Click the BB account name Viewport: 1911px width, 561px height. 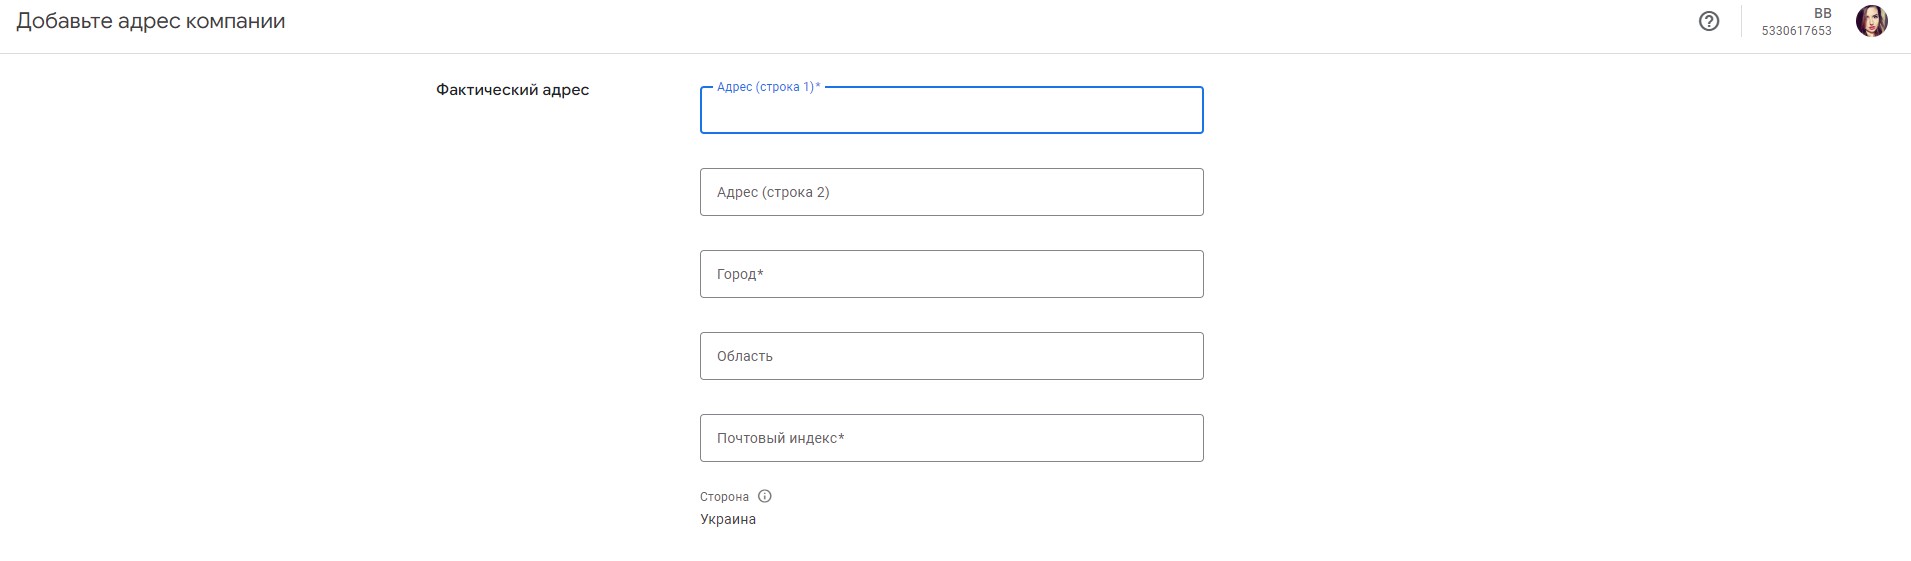pos(1822,13)
